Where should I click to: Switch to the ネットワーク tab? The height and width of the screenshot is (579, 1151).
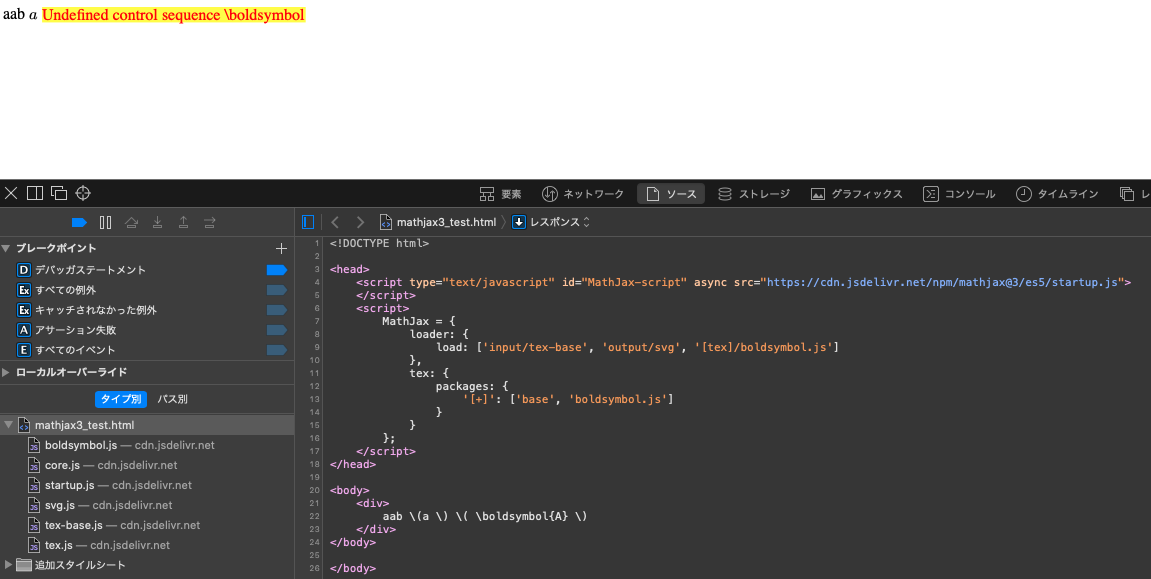(583, 194)
